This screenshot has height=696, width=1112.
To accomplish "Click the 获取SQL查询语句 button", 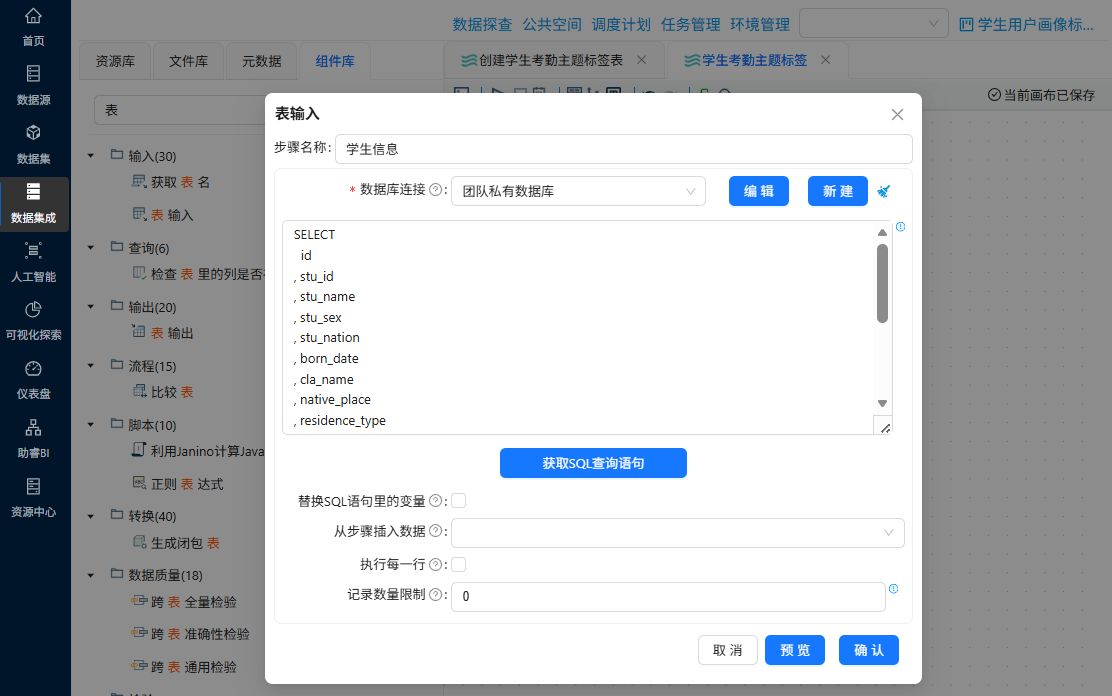I will click(x=593, y=463).
